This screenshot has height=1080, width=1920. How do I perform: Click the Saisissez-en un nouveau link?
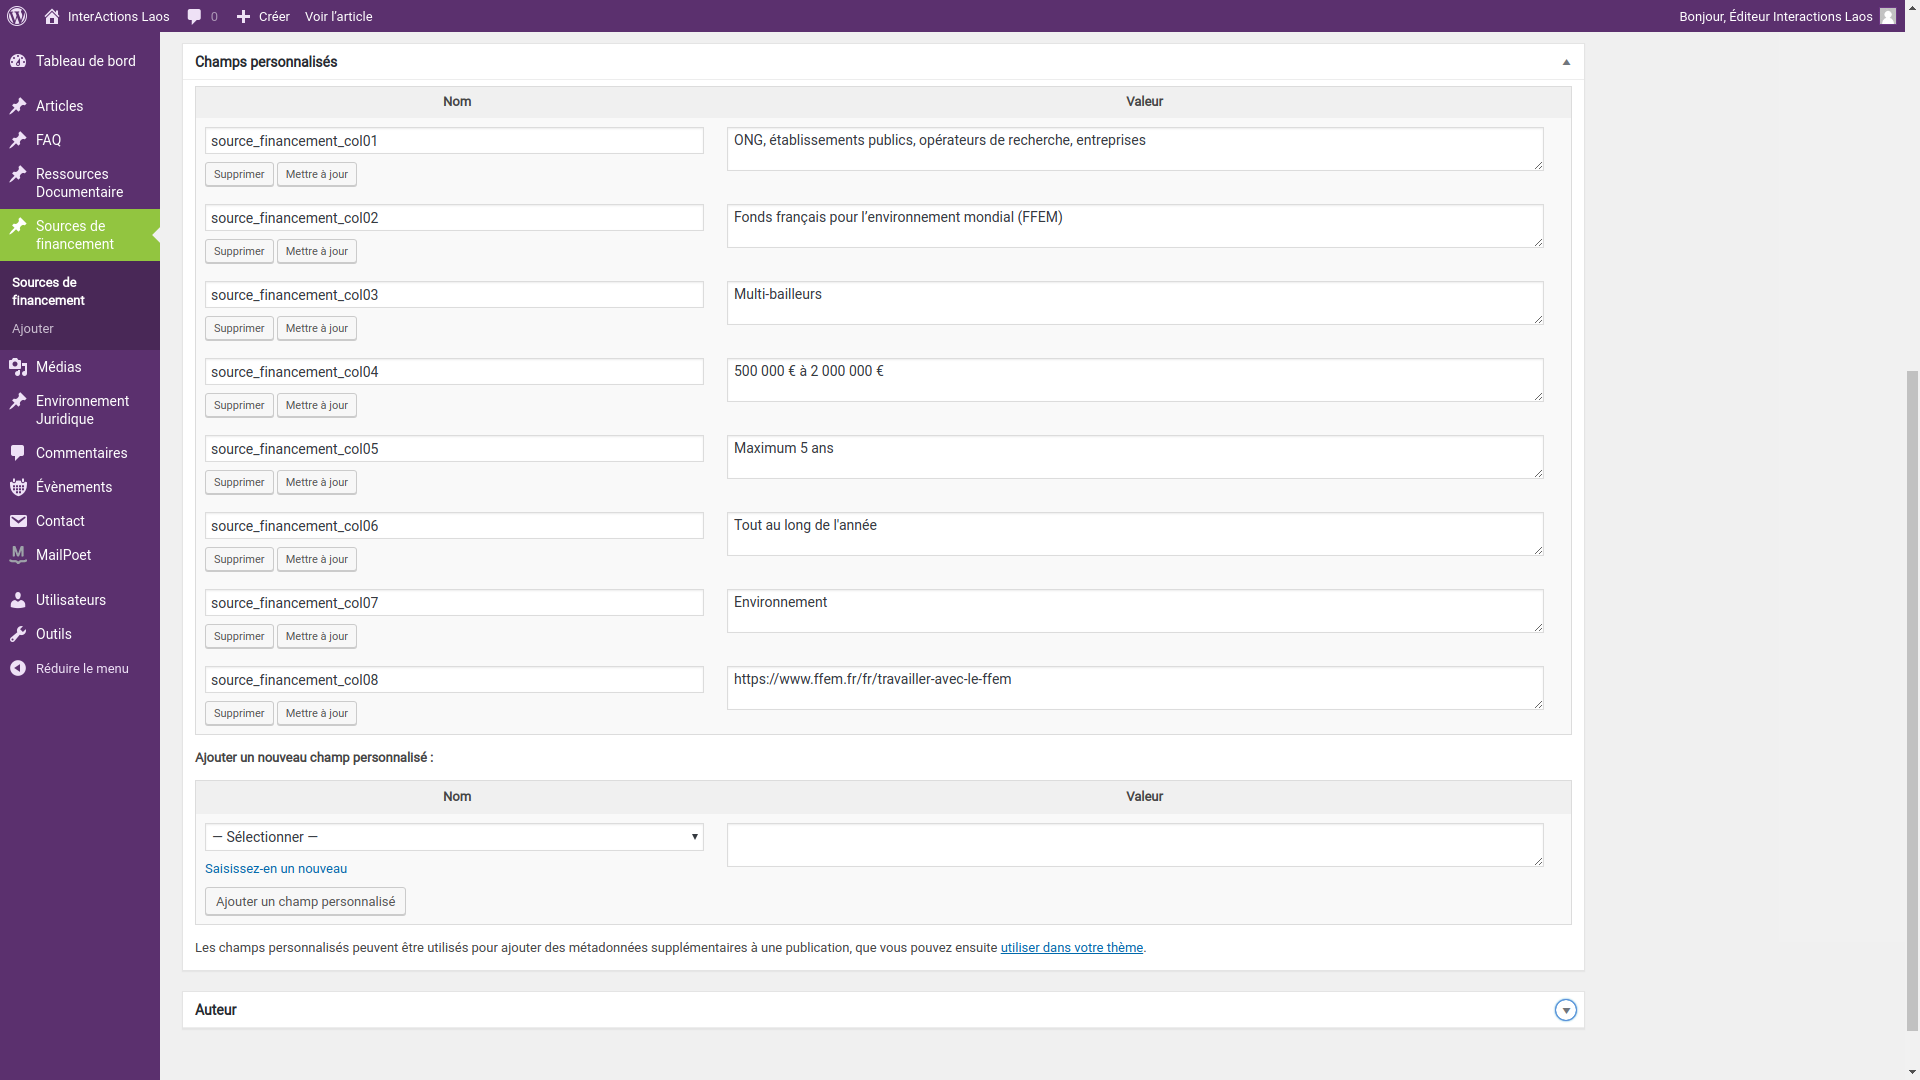(276, 869)
